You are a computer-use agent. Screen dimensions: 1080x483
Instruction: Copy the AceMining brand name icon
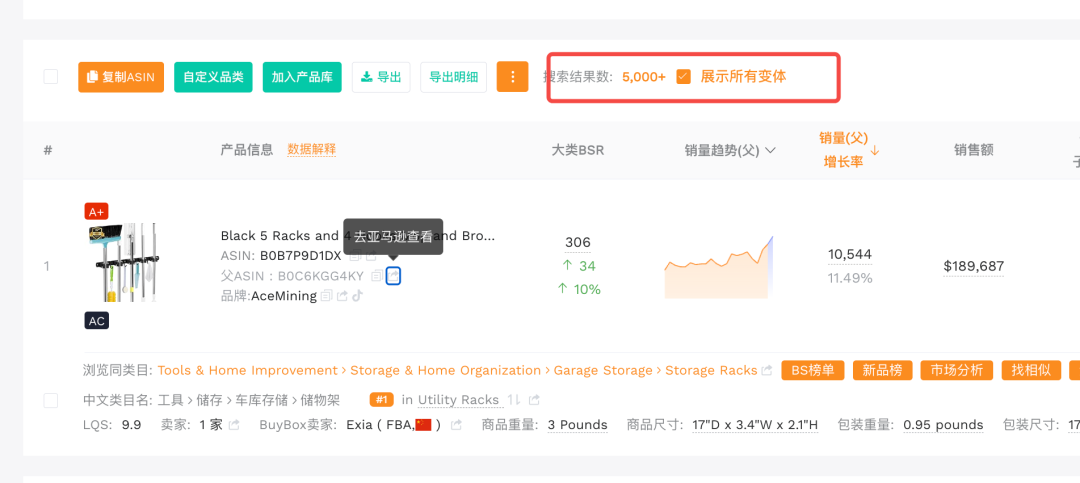coord(326,296)
